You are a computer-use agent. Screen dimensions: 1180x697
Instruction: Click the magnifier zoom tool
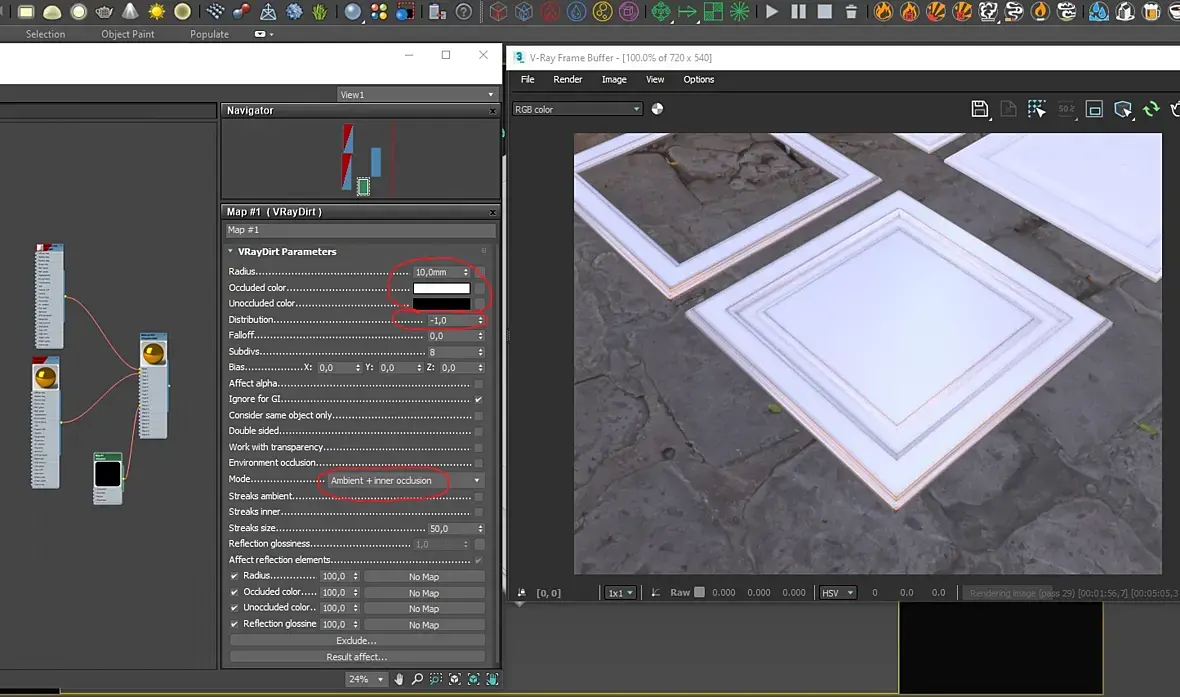pos(418,679)
